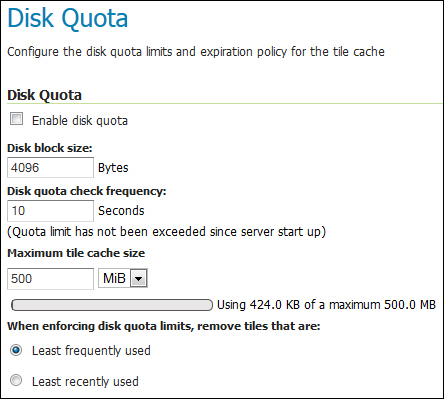Click the dropdown arrow next to MiB

tap(139, 279)
